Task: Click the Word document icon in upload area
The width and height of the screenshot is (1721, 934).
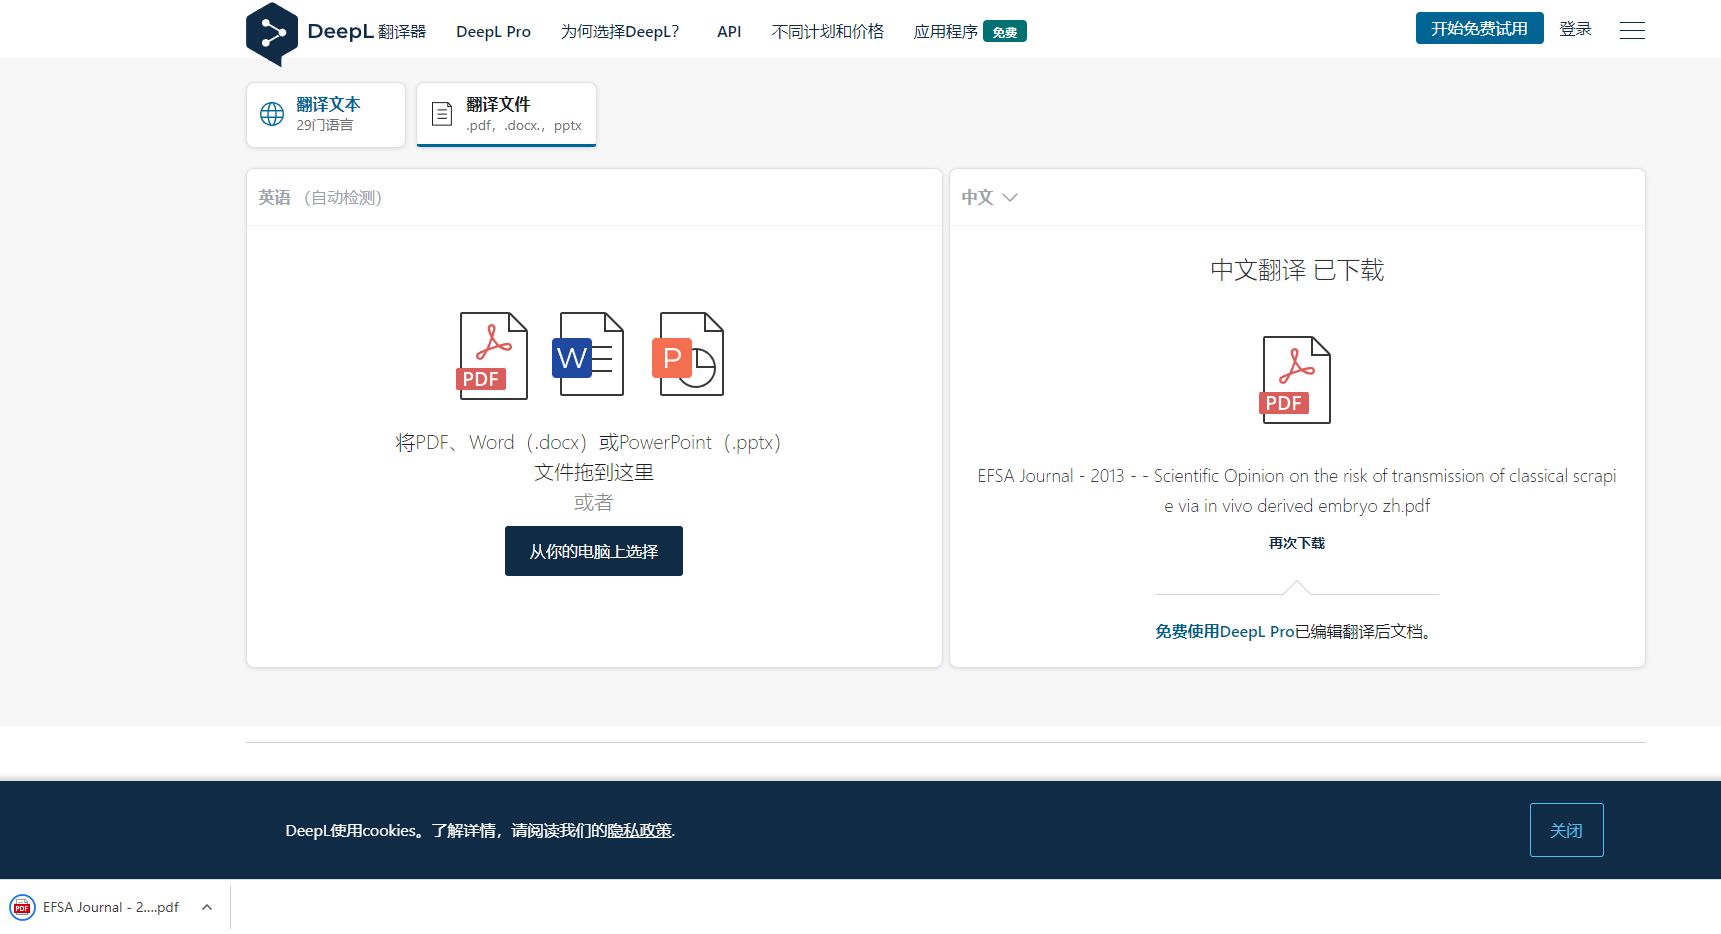Action: click(589, 354)
